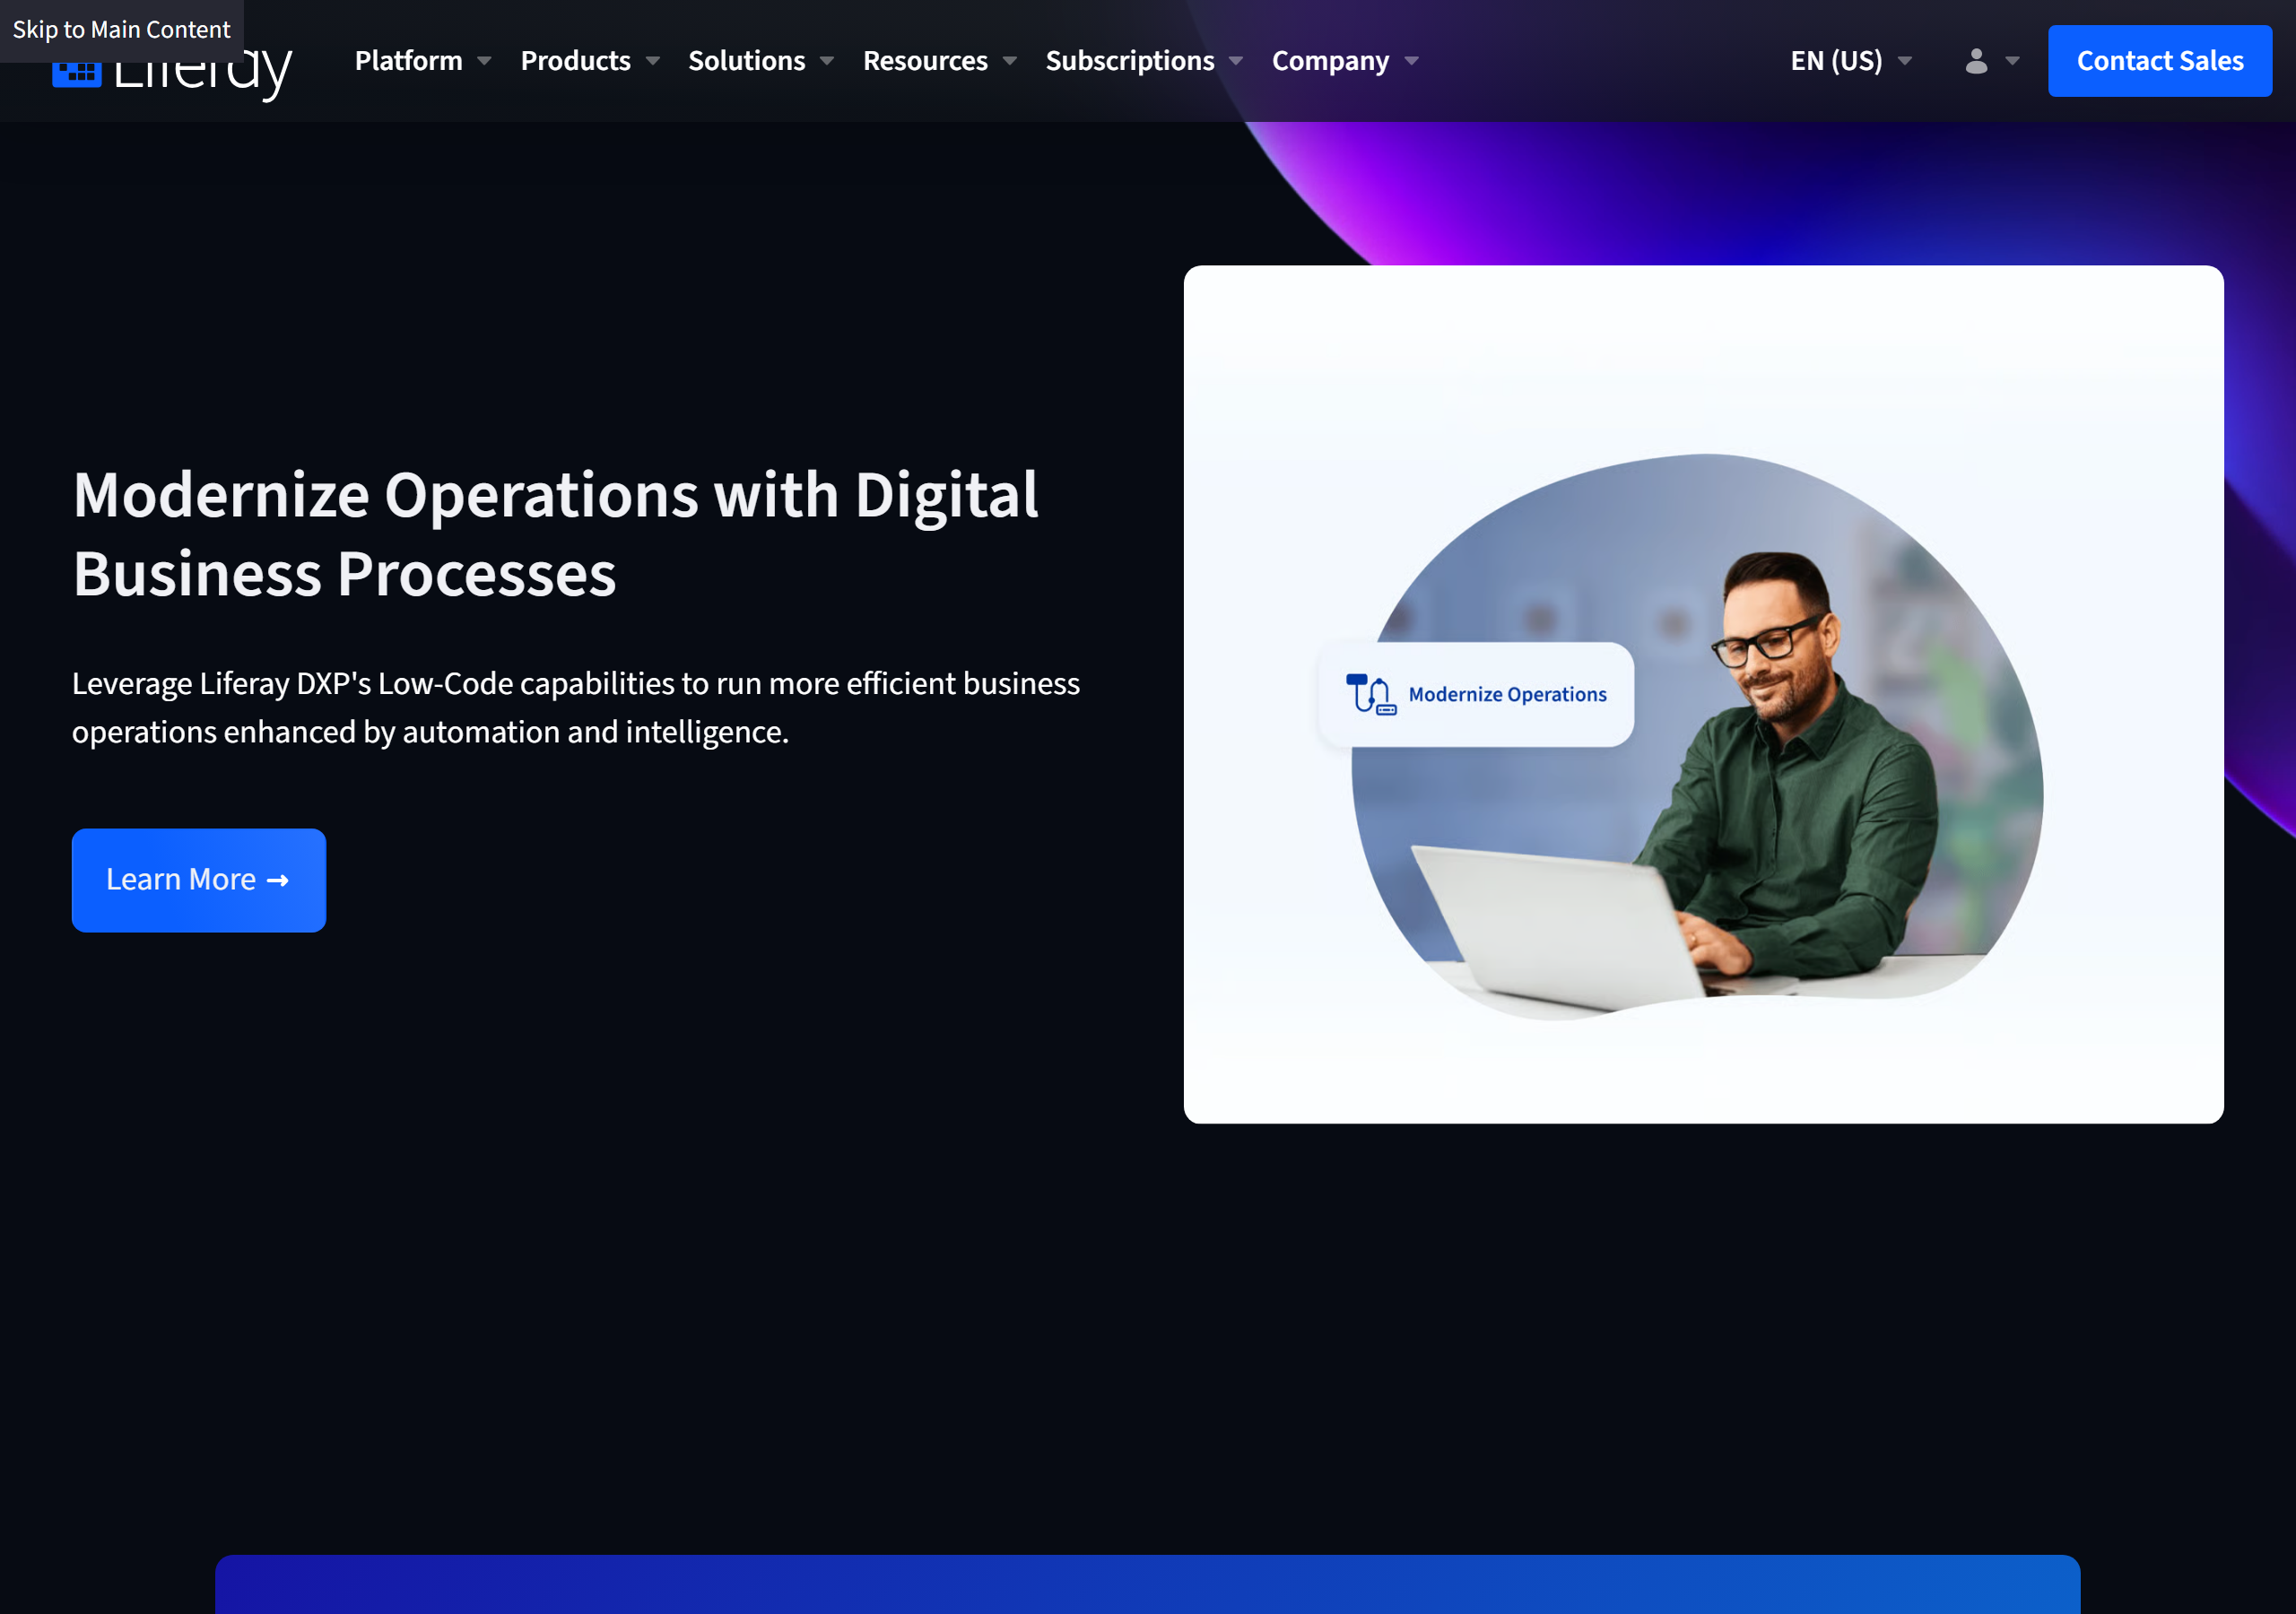Click the Modernize Operations with Digital heading
Viewport: 2296px width, 1614px height.
556,534
